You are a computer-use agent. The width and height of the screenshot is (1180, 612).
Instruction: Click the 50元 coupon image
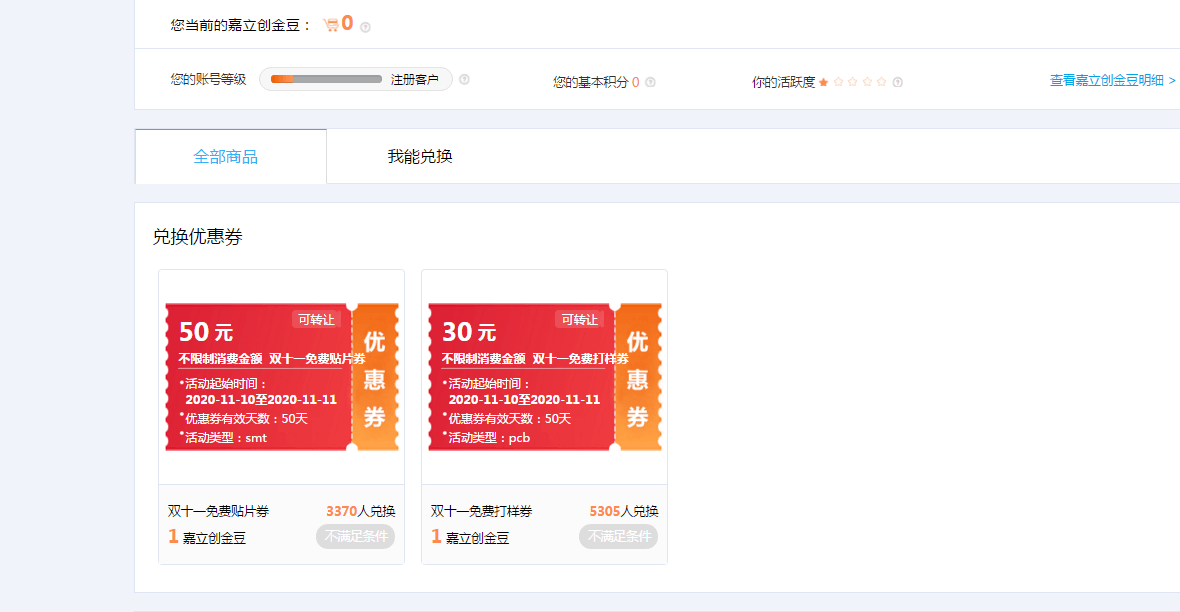click(281, 377)
